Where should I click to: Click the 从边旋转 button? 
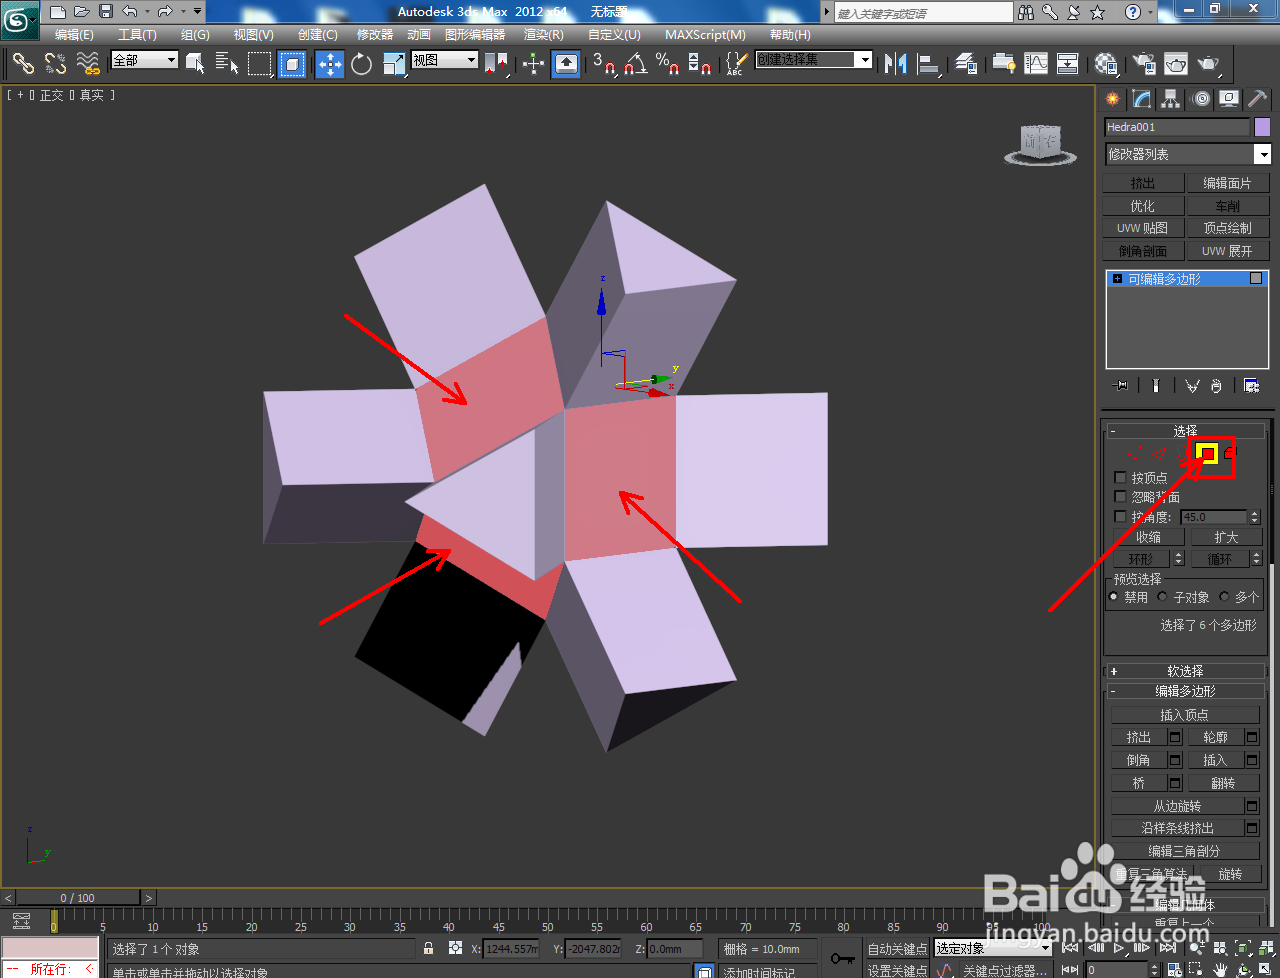coord(1177,806)
